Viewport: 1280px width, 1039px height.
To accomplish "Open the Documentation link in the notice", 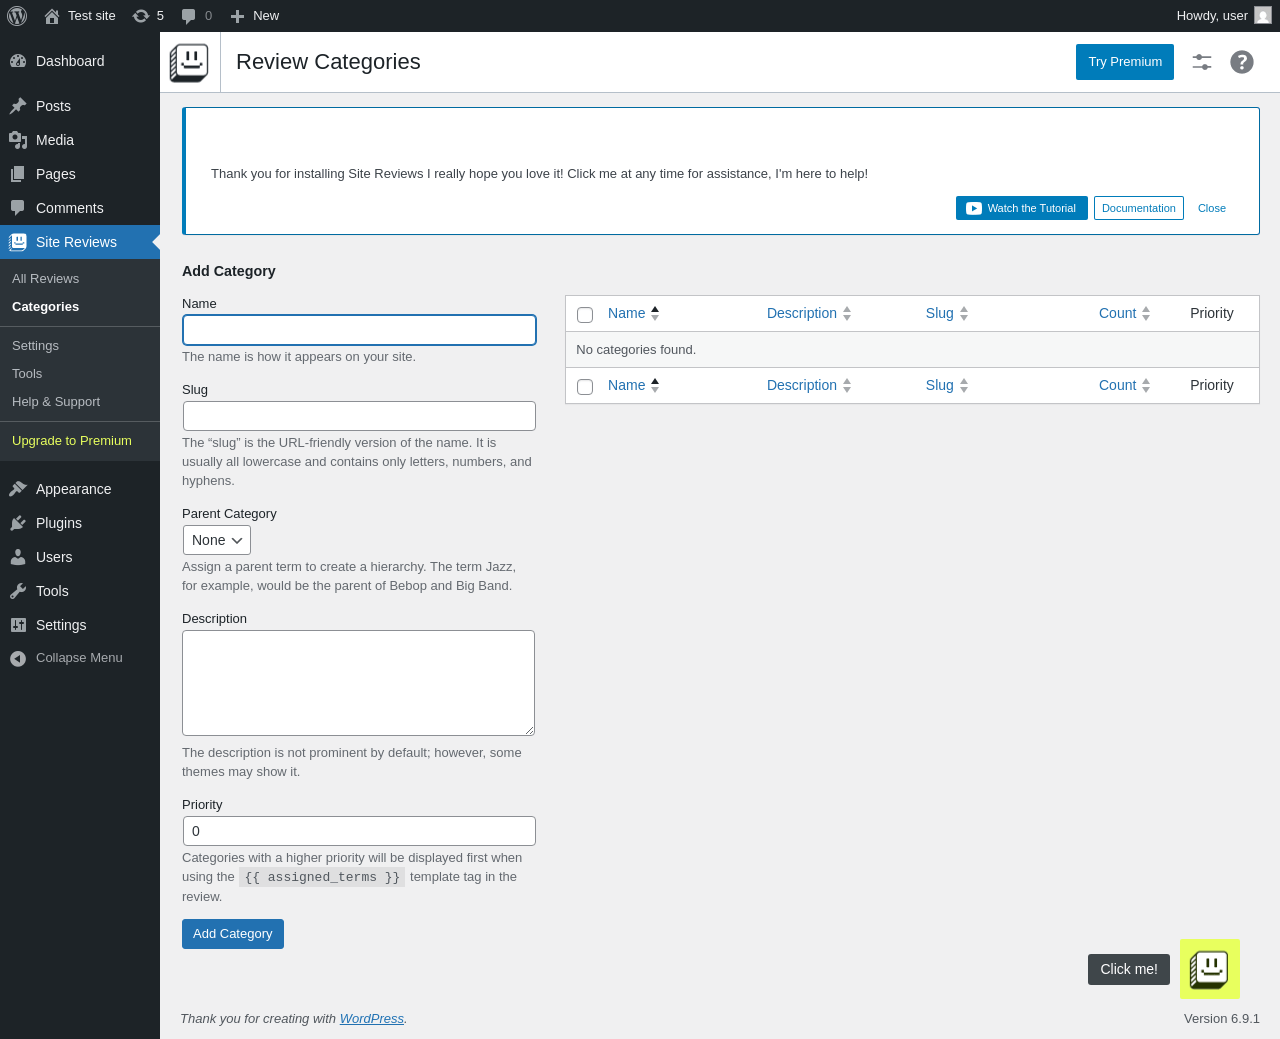I will coord(1138,208).
